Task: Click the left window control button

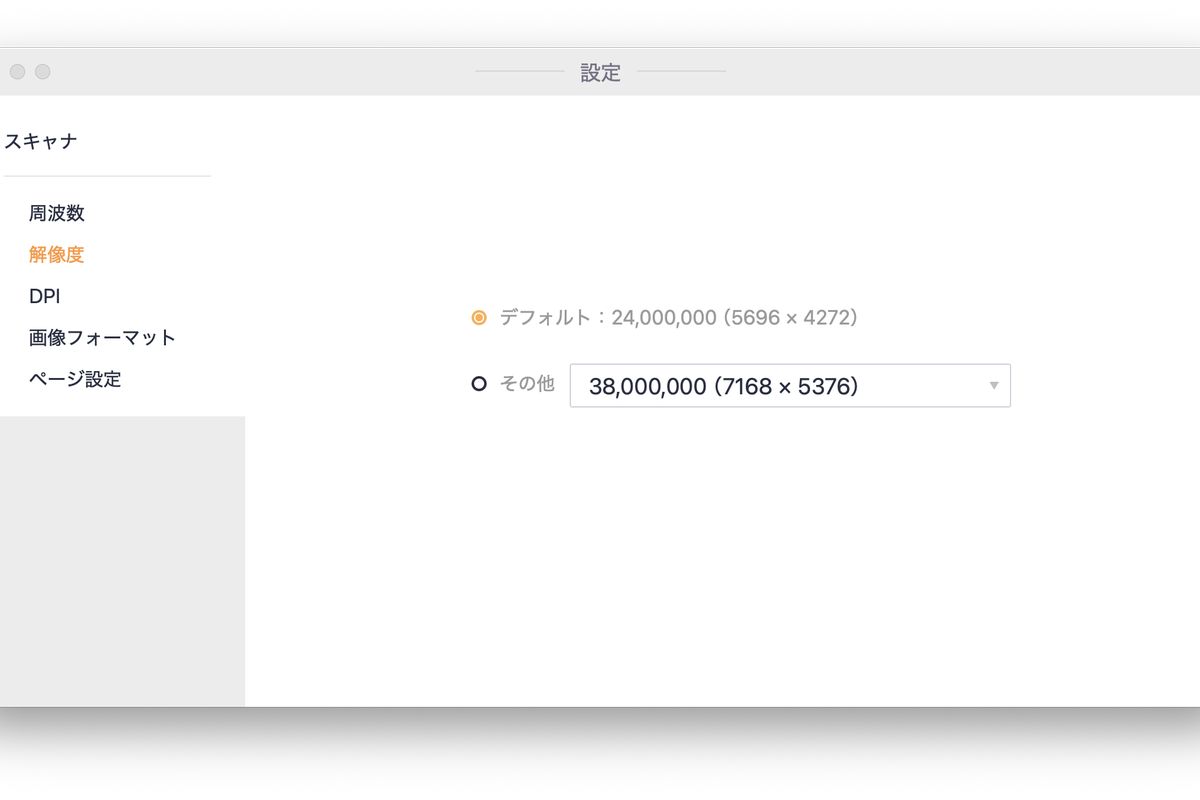Action: click(17, 71)
